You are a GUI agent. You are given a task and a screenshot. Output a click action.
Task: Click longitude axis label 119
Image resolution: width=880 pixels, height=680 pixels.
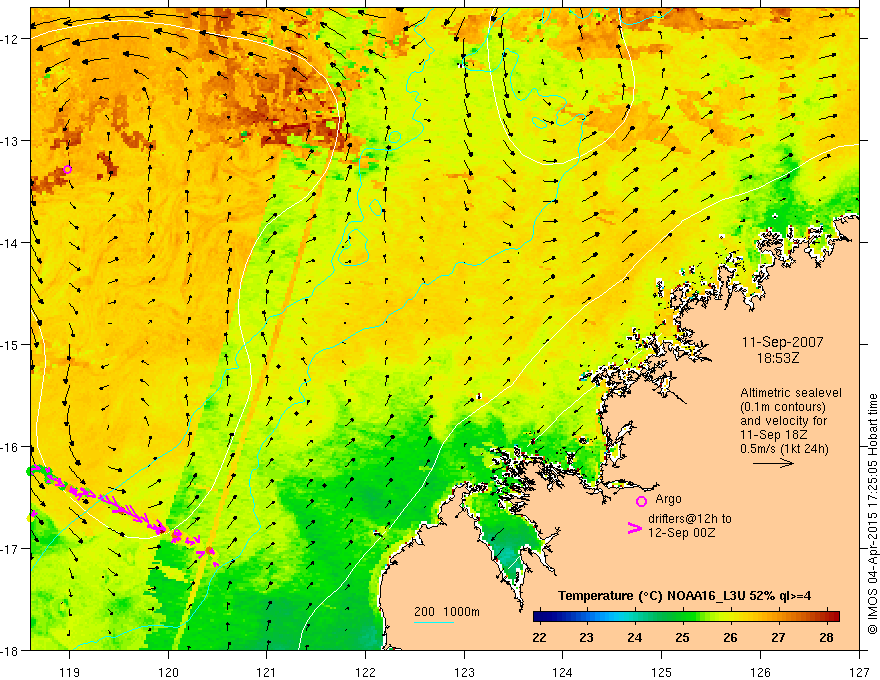click(x=70, y=672)
